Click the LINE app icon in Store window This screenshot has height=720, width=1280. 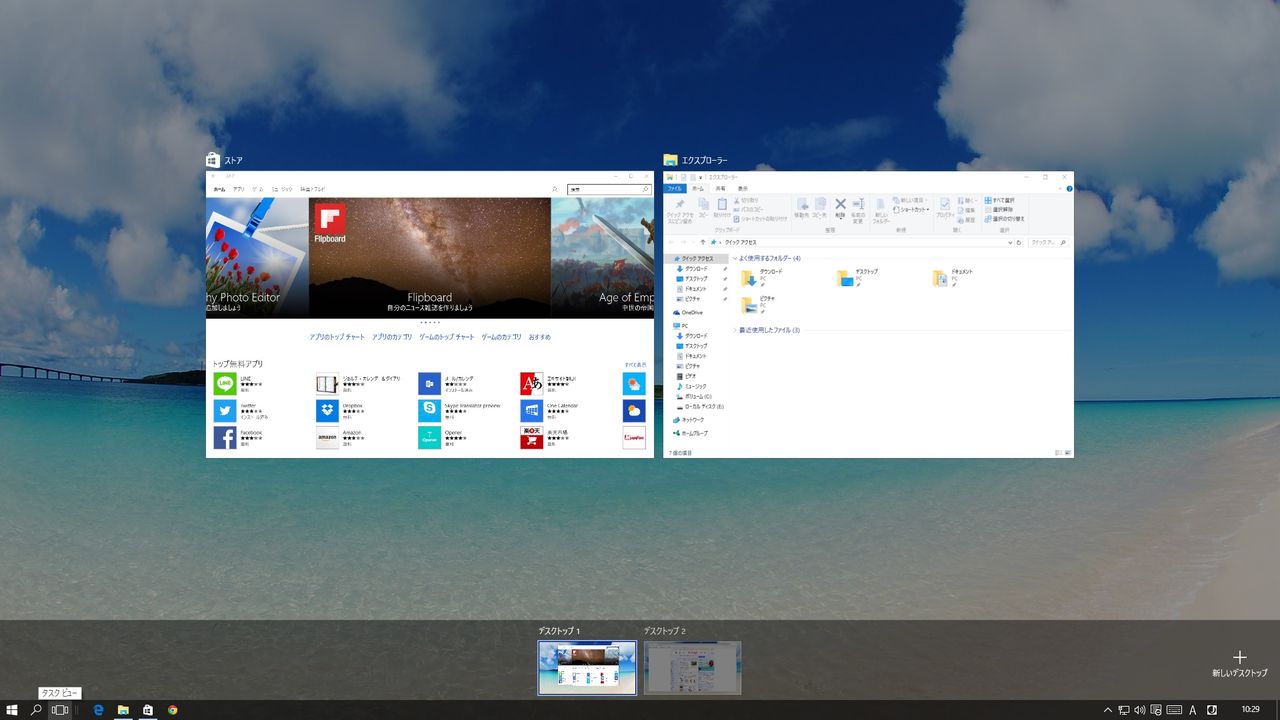point(225,384)
